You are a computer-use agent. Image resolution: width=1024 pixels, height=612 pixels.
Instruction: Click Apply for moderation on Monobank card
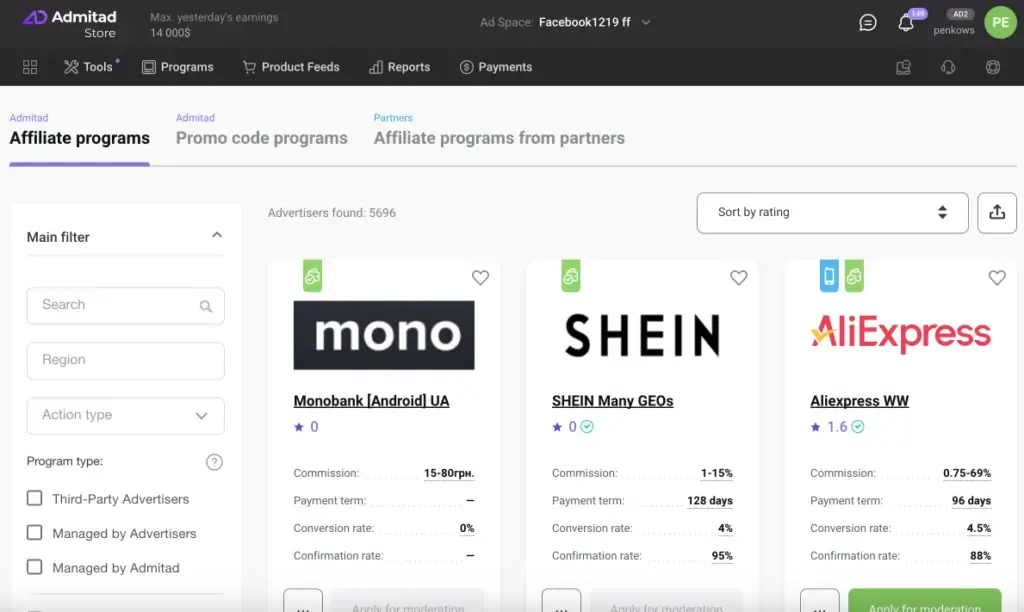click(x=408, y=601)
